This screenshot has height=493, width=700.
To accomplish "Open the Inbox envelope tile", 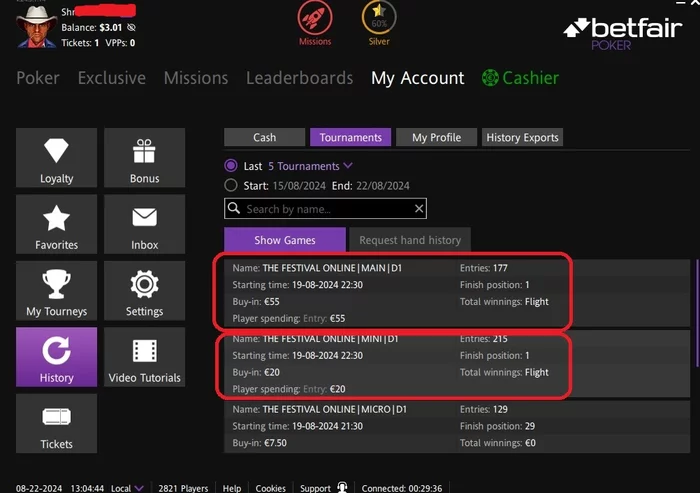I will pyautogui.click(x=144, y=224).
